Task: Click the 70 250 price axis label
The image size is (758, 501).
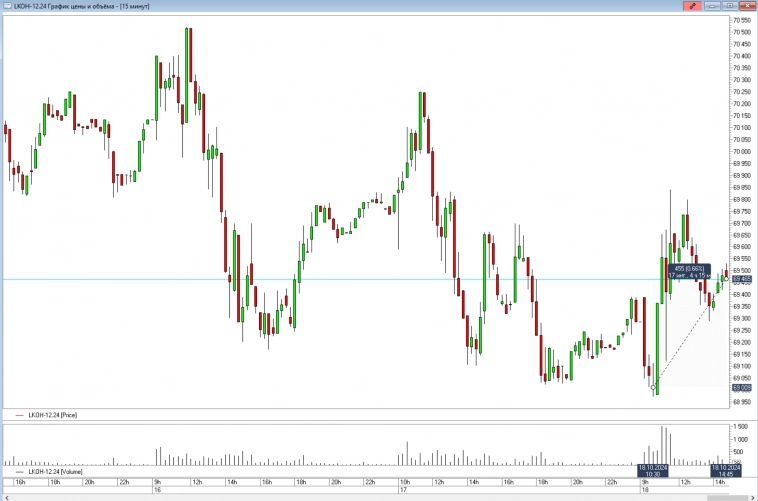Action: (742, 92)
